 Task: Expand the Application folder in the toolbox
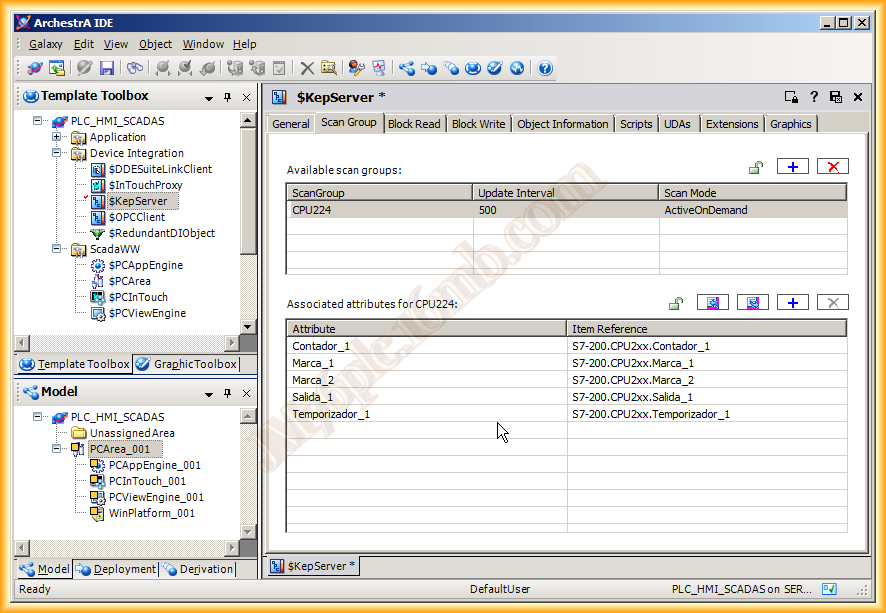pos(57,137)
